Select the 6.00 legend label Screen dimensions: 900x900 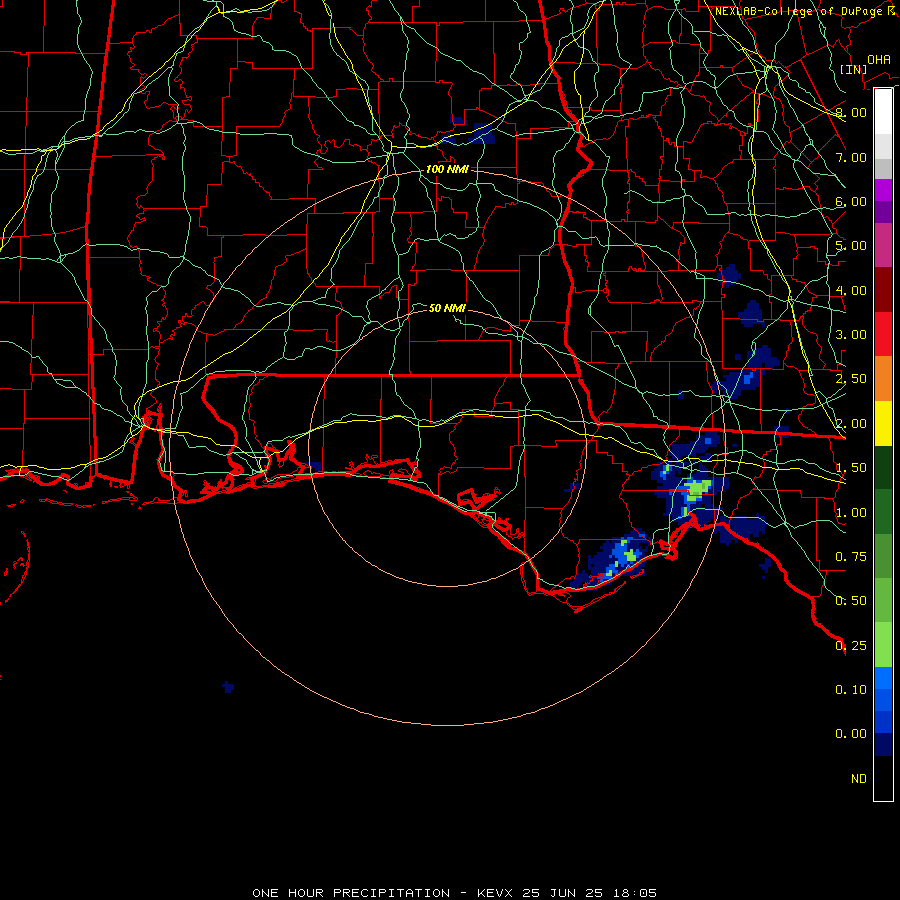pyautogui.click(x=851, y=201)
